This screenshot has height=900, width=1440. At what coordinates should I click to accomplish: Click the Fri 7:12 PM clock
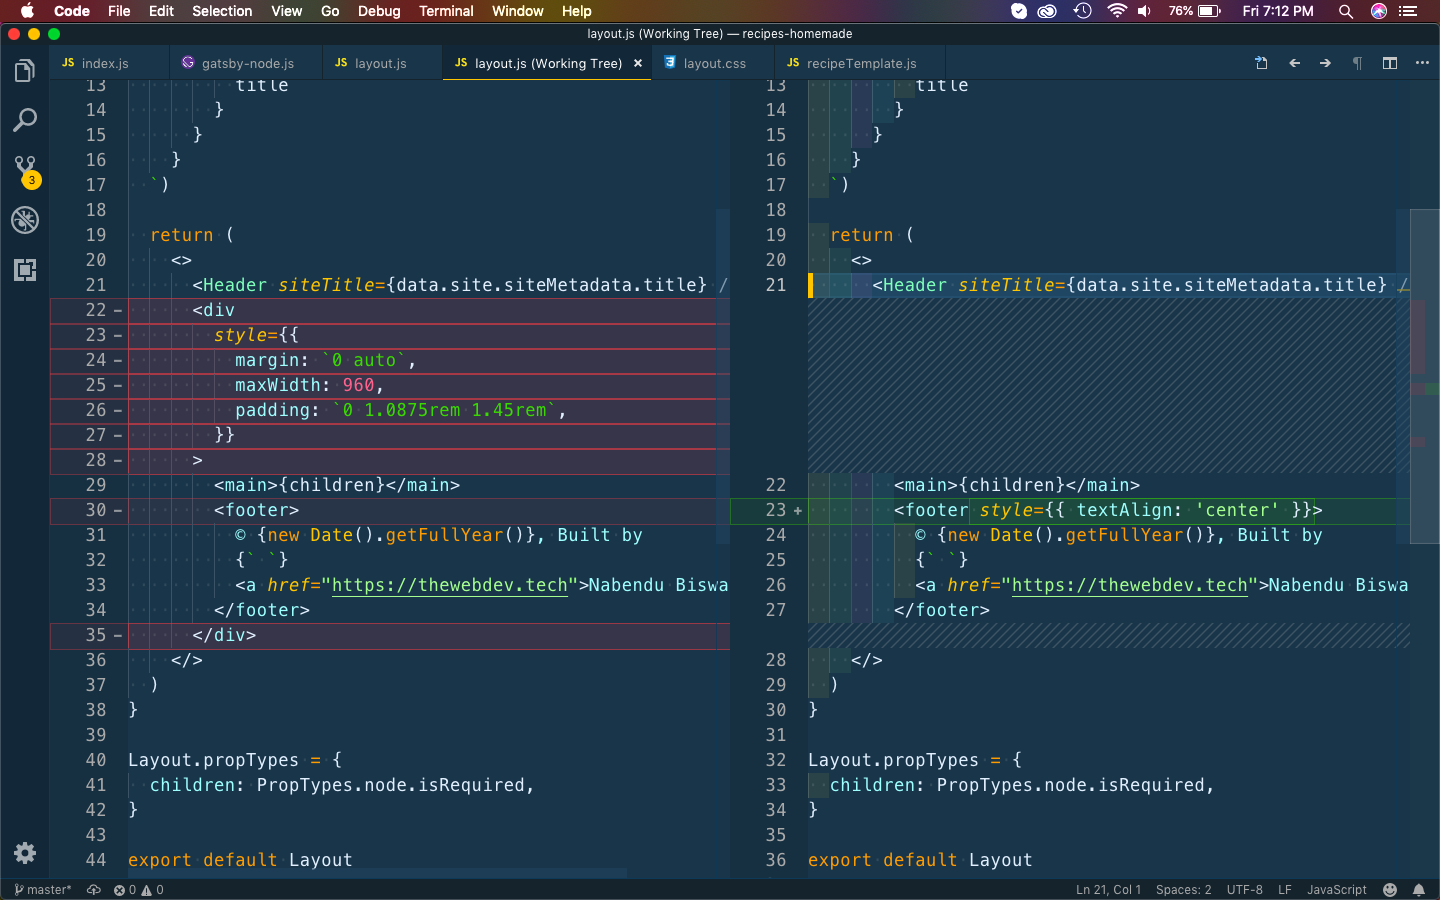pos(1278,11)
